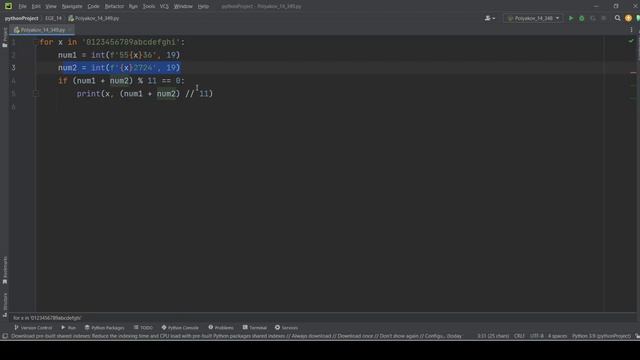Open the Problems tool window
The height and width of the screenshot is (360, 640).
(221, 328)
